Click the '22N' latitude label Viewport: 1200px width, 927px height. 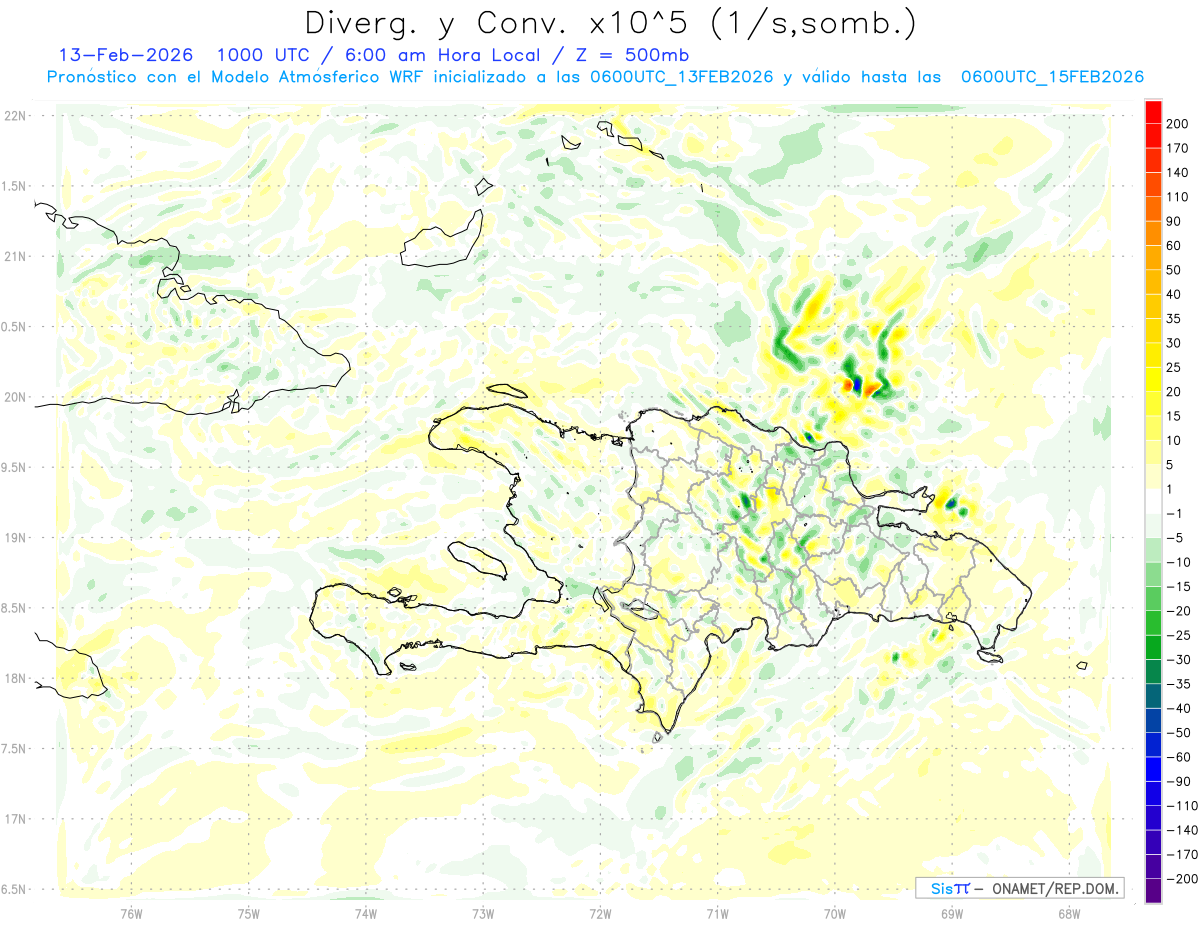[15, 116]
